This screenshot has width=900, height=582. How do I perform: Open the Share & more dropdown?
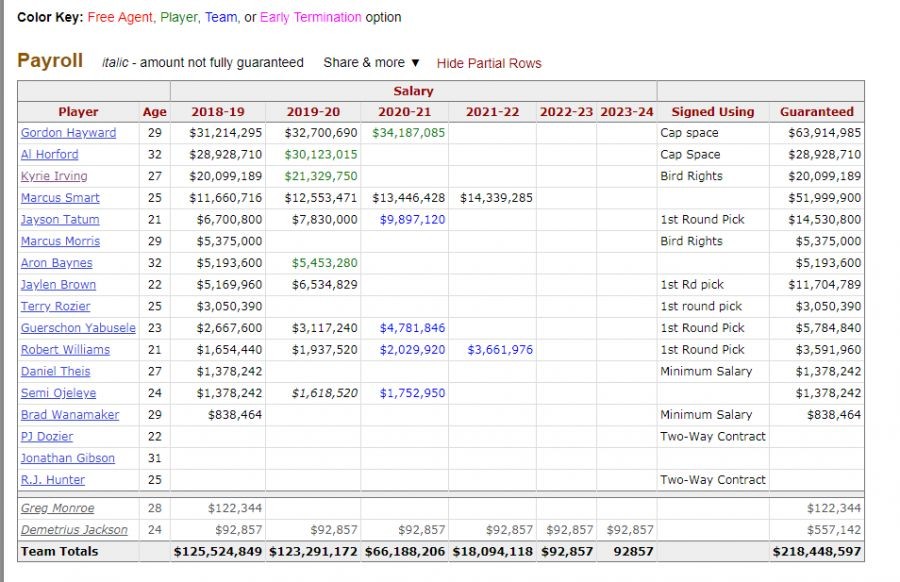(x=371, y=62)
